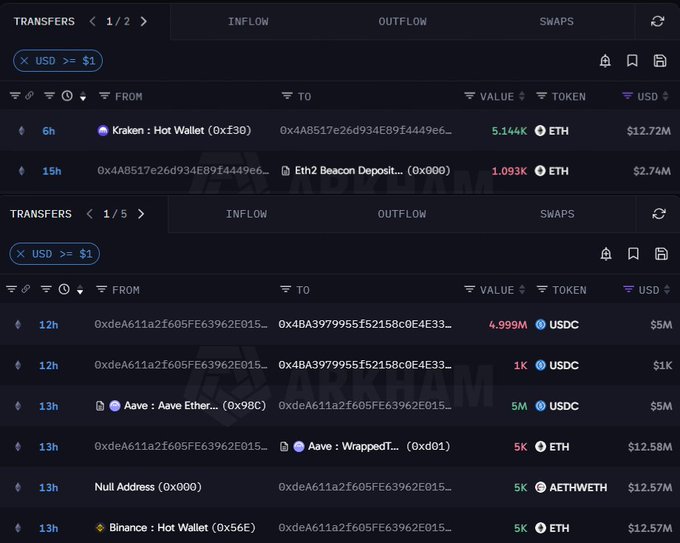The image size is (680, 543).
Task: Create alert bell in top panel
Action: [x=605, y=61]
